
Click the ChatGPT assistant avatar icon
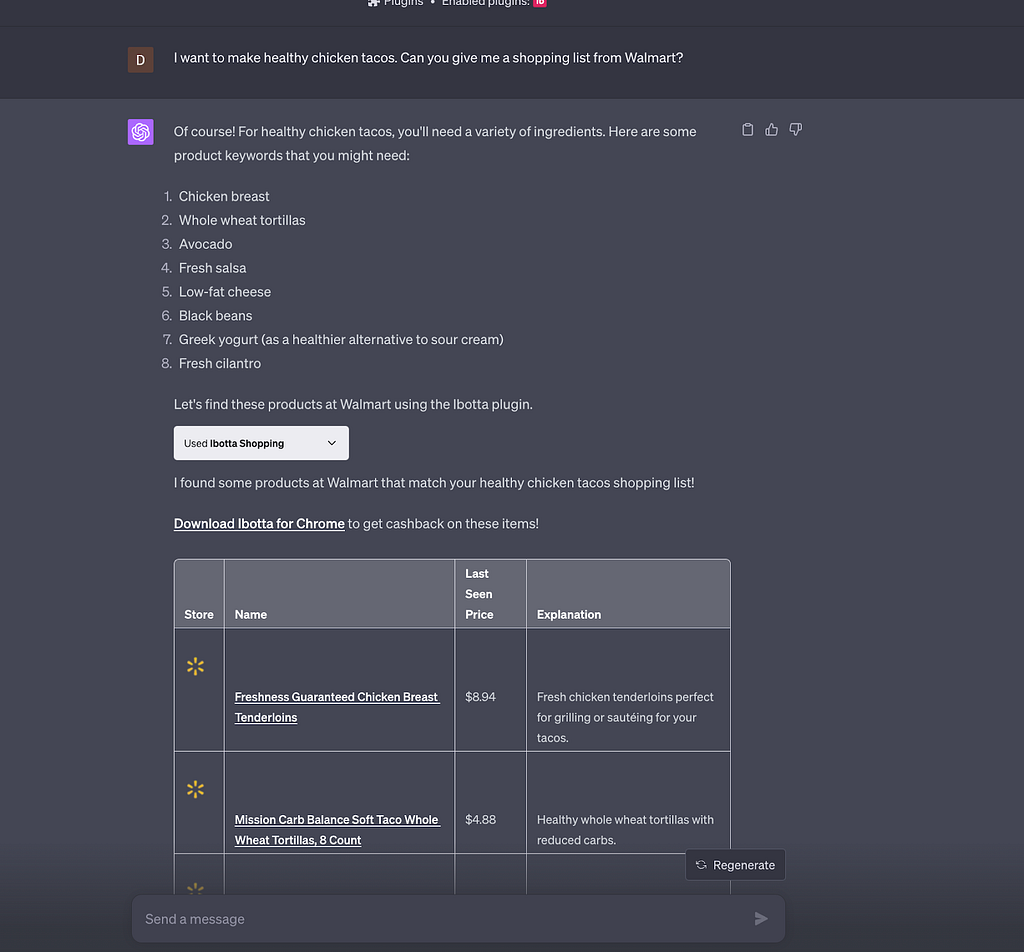point(140,132)
